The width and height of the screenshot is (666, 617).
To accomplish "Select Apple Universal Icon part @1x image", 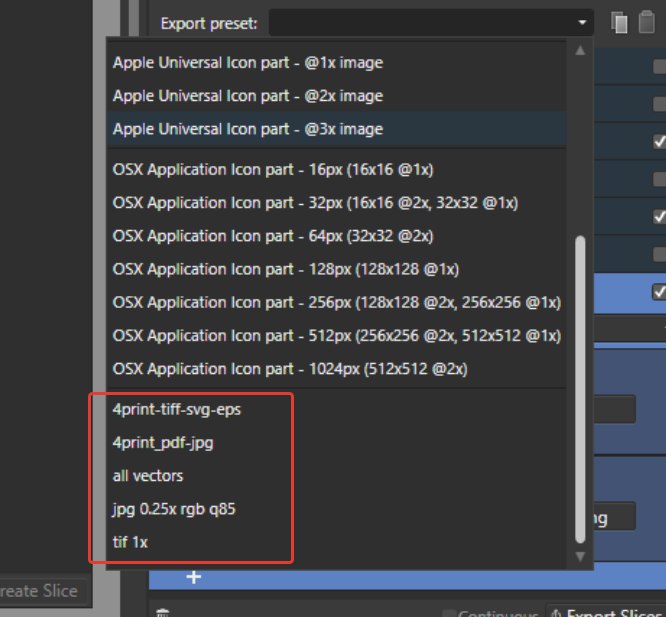I will coord(336,63).
